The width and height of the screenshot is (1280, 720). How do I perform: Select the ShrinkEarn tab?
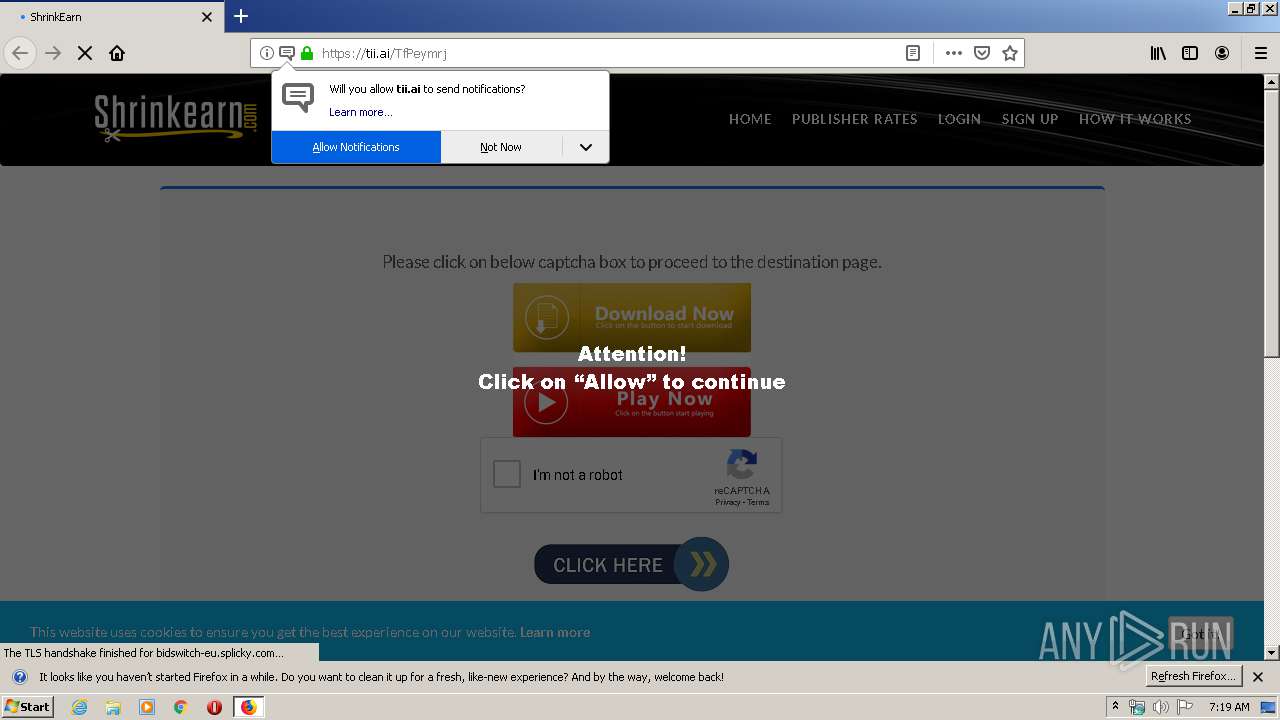coord(110,17)
